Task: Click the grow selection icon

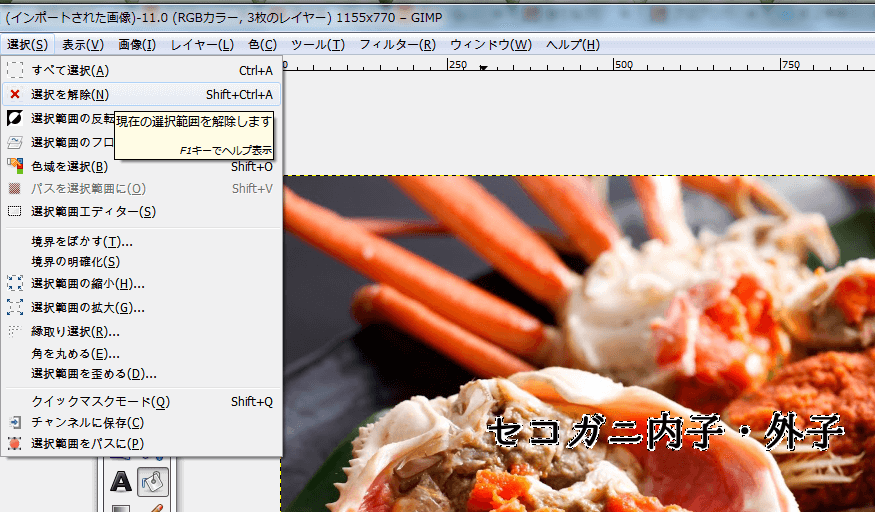Action: (15, 307)
